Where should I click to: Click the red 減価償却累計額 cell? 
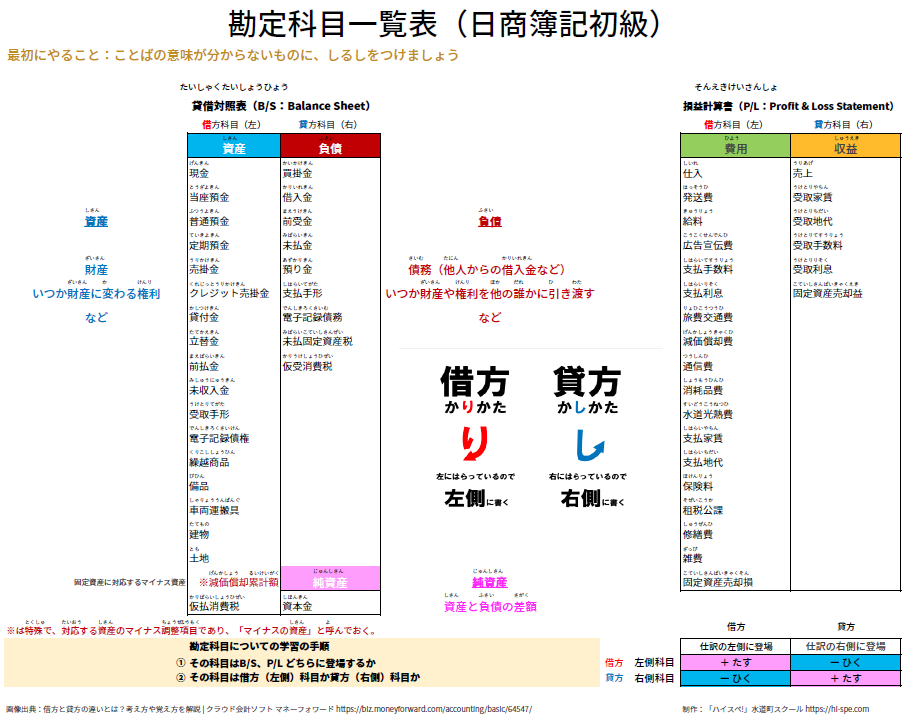[x=238, y=582]
